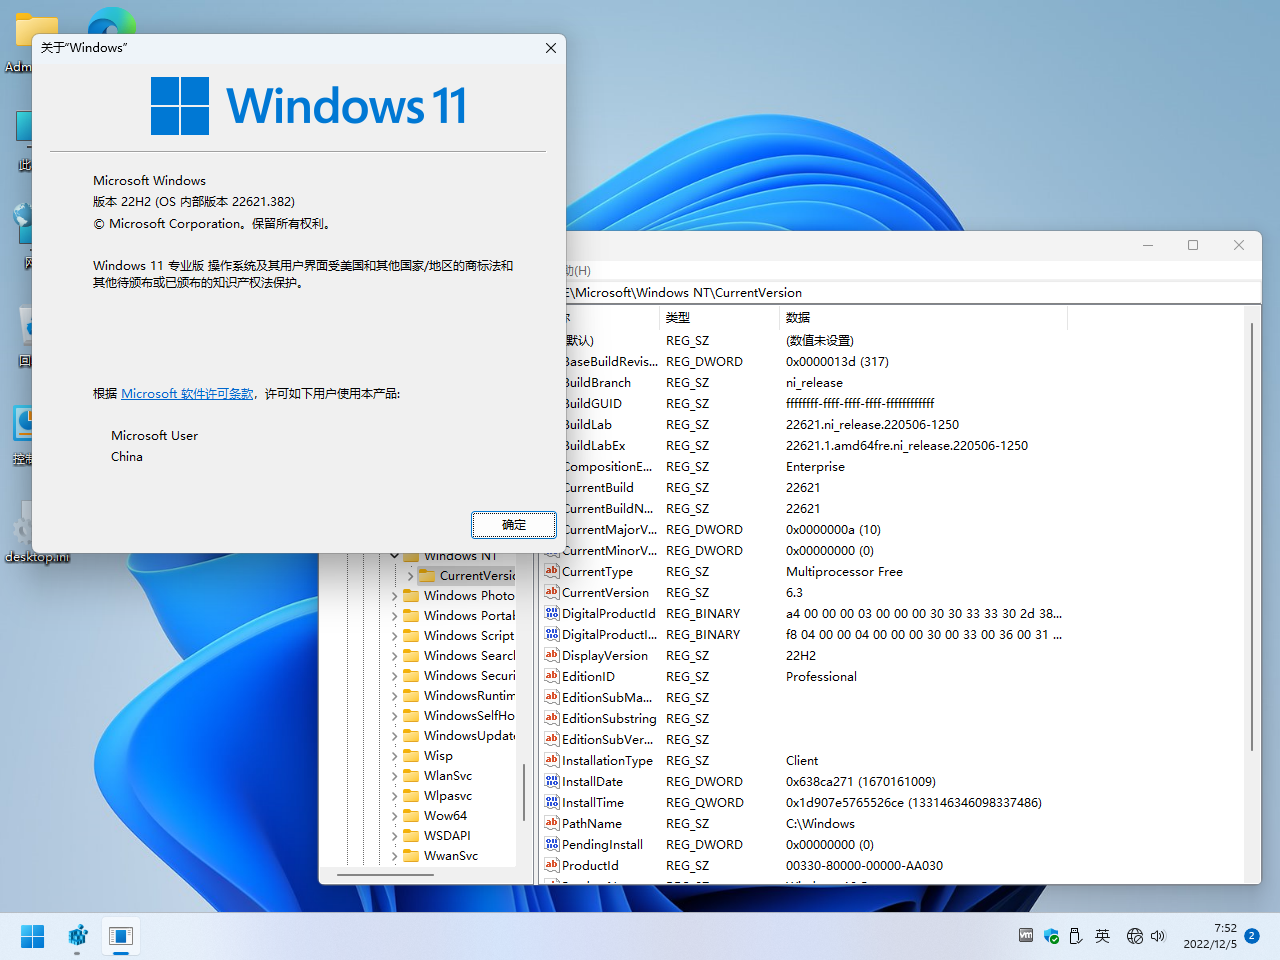Select the BuildGUID data value

[x=860, y=403]
